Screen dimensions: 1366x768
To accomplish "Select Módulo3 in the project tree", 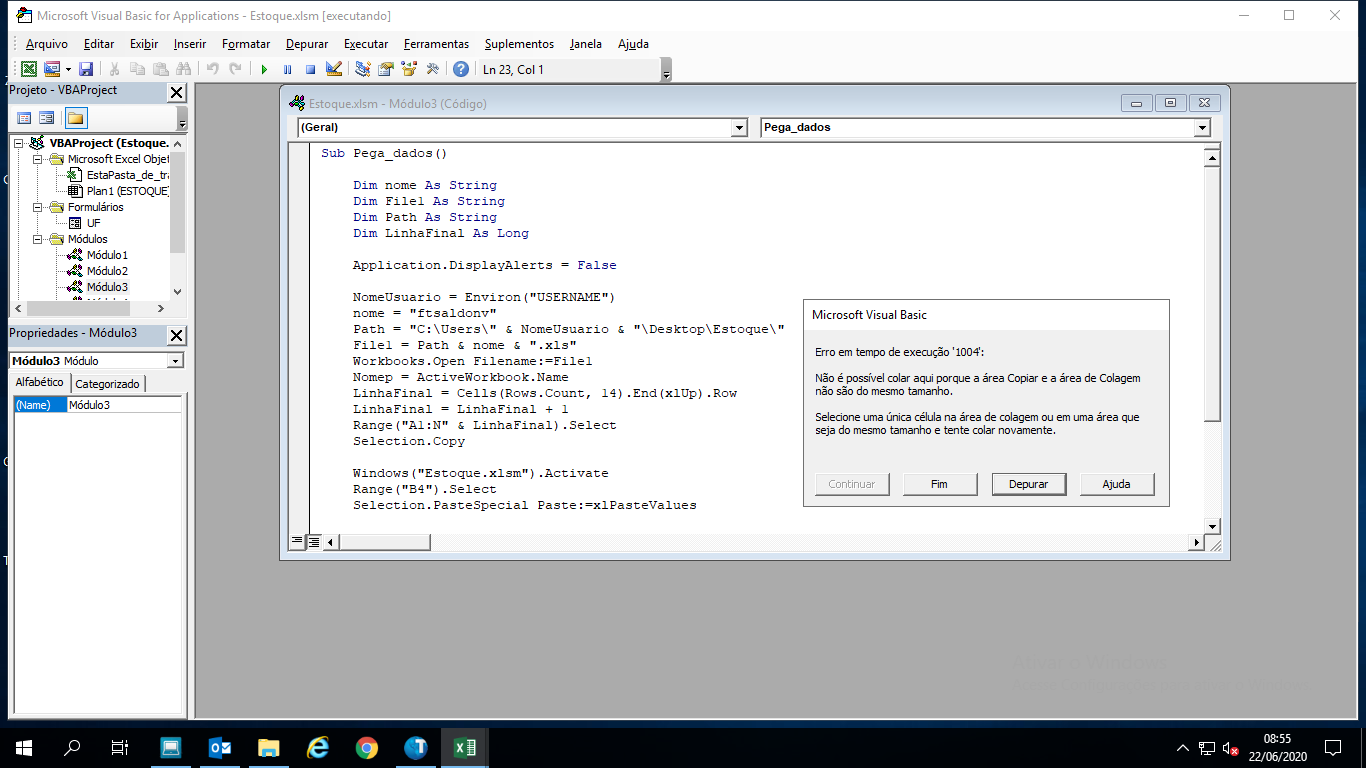I will click(107, 287).
